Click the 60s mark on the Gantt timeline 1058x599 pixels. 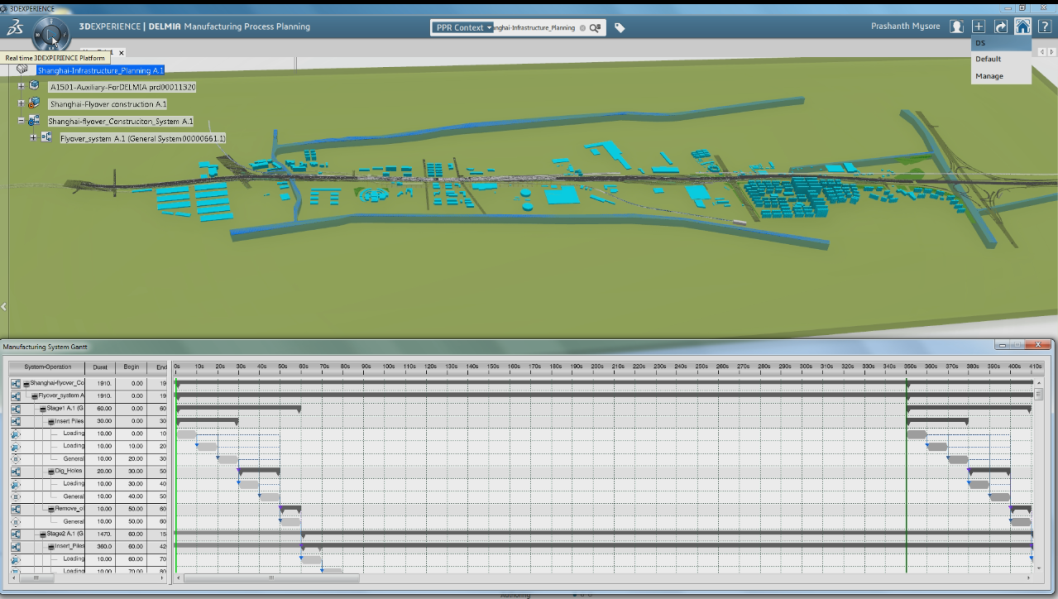(303, 367)
